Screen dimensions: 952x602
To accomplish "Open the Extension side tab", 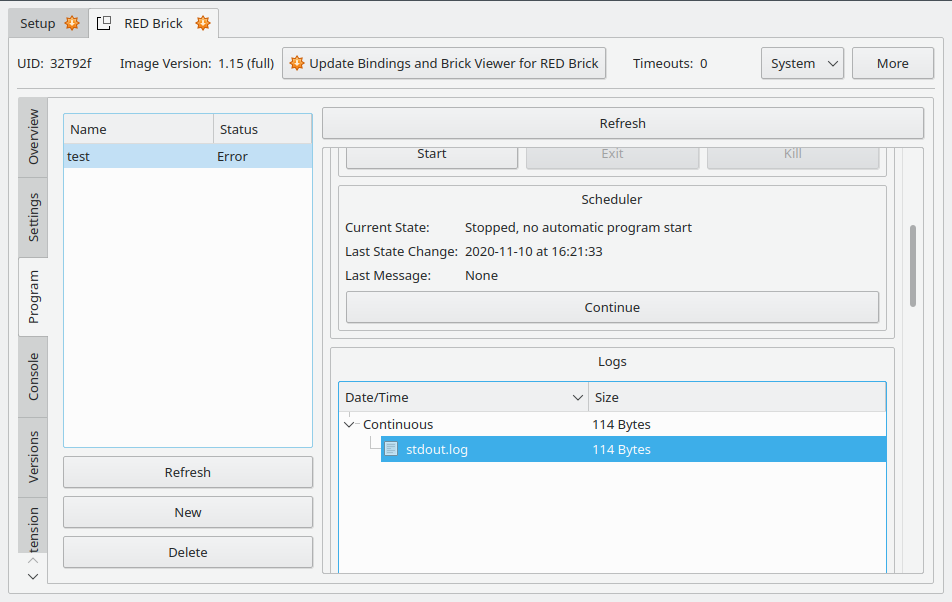I will 33,527.
